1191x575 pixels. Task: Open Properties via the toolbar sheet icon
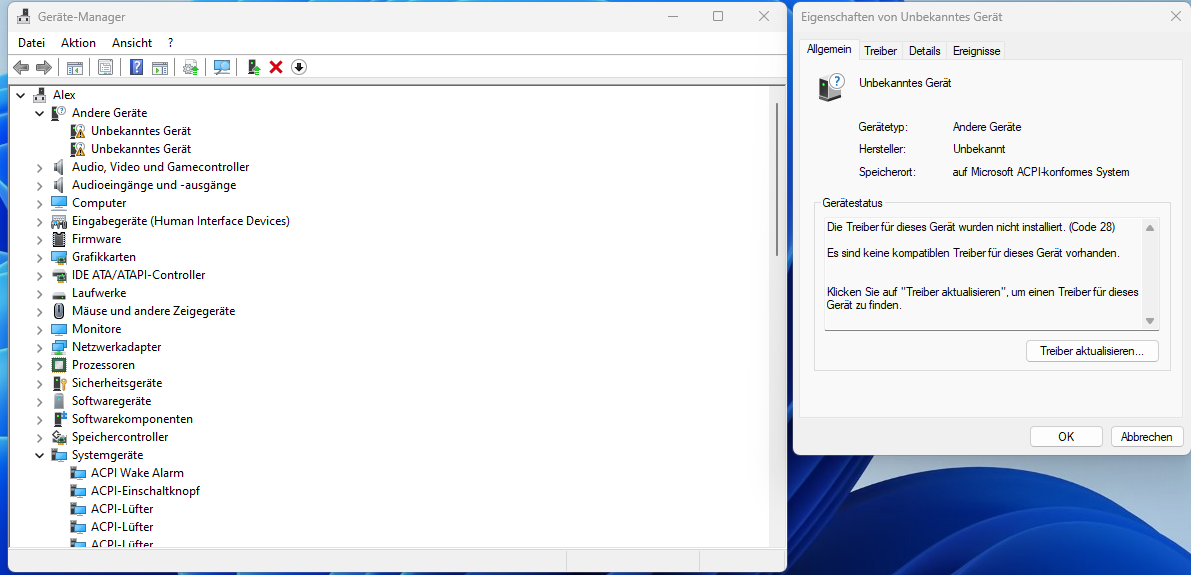[x=105, y=68]
